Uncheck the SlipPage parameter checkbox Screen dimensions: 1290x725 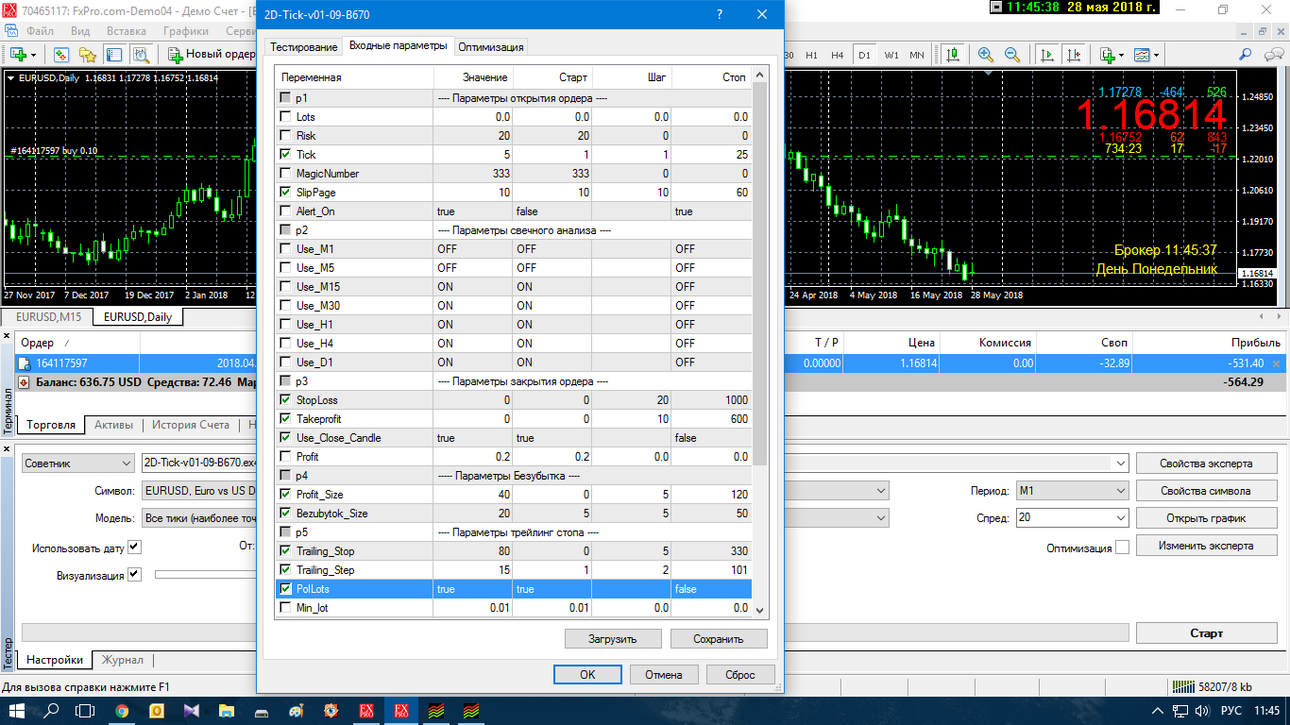(286, 192)
